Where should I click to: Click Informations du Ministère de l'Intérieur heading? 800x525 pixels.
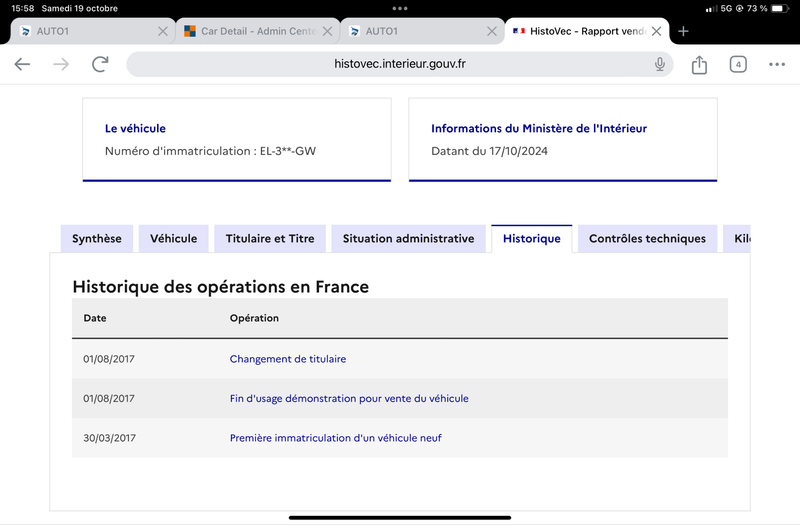pos(539,129)
